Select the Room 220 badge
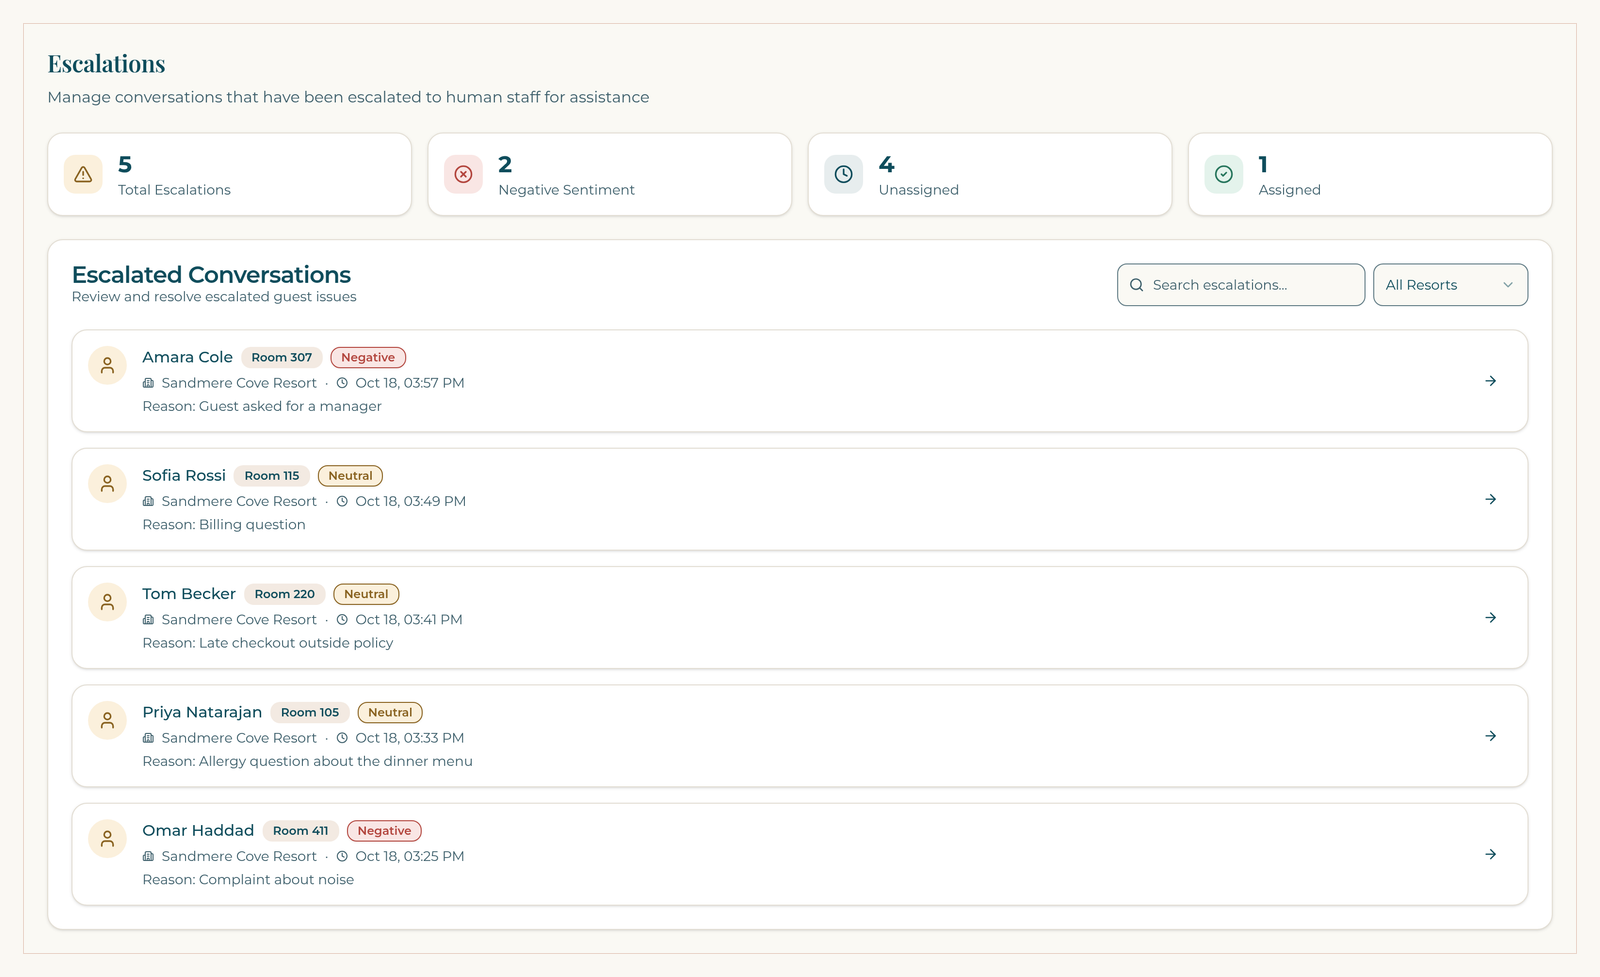Screen dimensions: 1600x977 pos(284,594)
